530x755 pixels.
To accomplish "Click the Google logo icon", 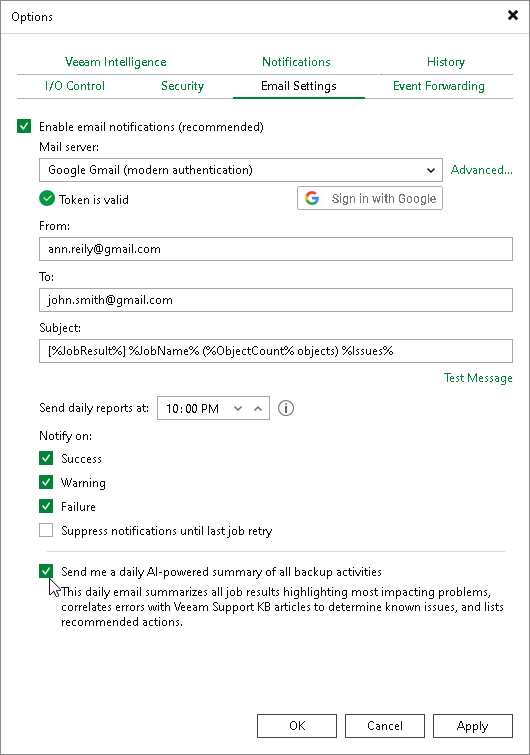I will pyautogui.click(x=312, y=198).
